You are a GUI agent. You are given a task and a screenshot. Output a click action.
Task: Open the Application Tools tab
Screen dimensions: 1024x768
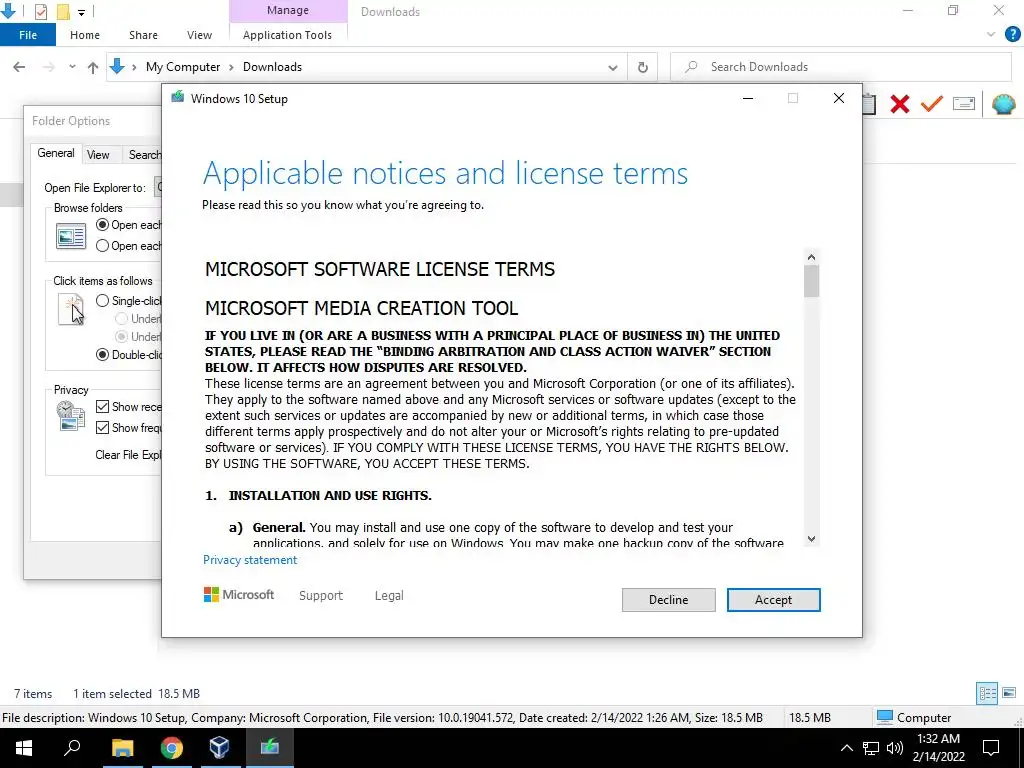click(287, 35)
